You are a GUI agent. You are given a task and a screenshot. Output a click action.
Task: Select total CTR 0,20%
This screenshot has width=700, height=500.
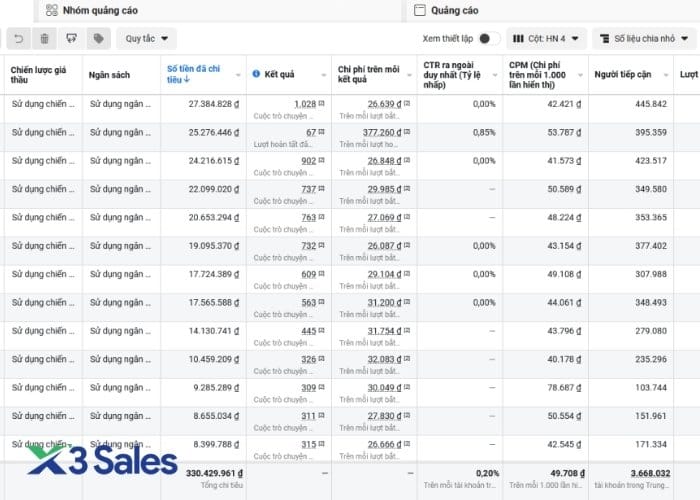point(488,473)
